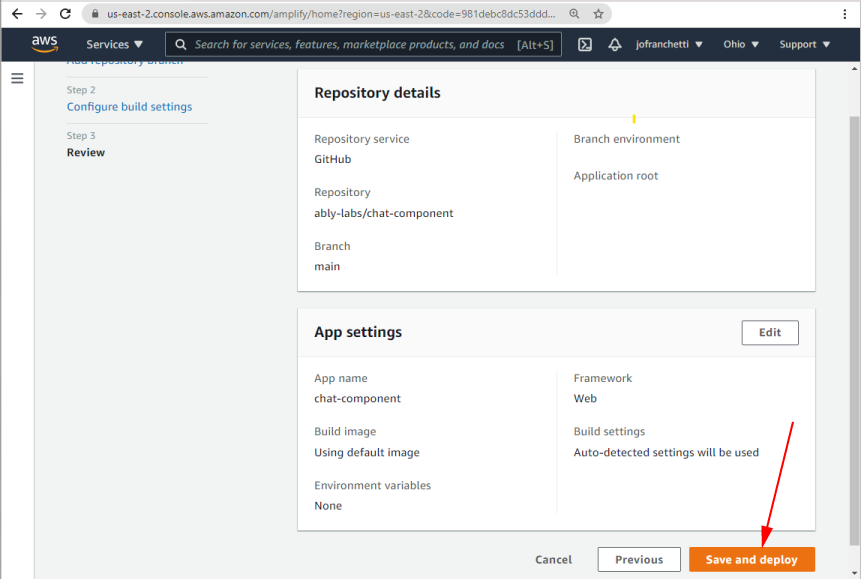Click inside the AWS services search field

pos(350,44)
